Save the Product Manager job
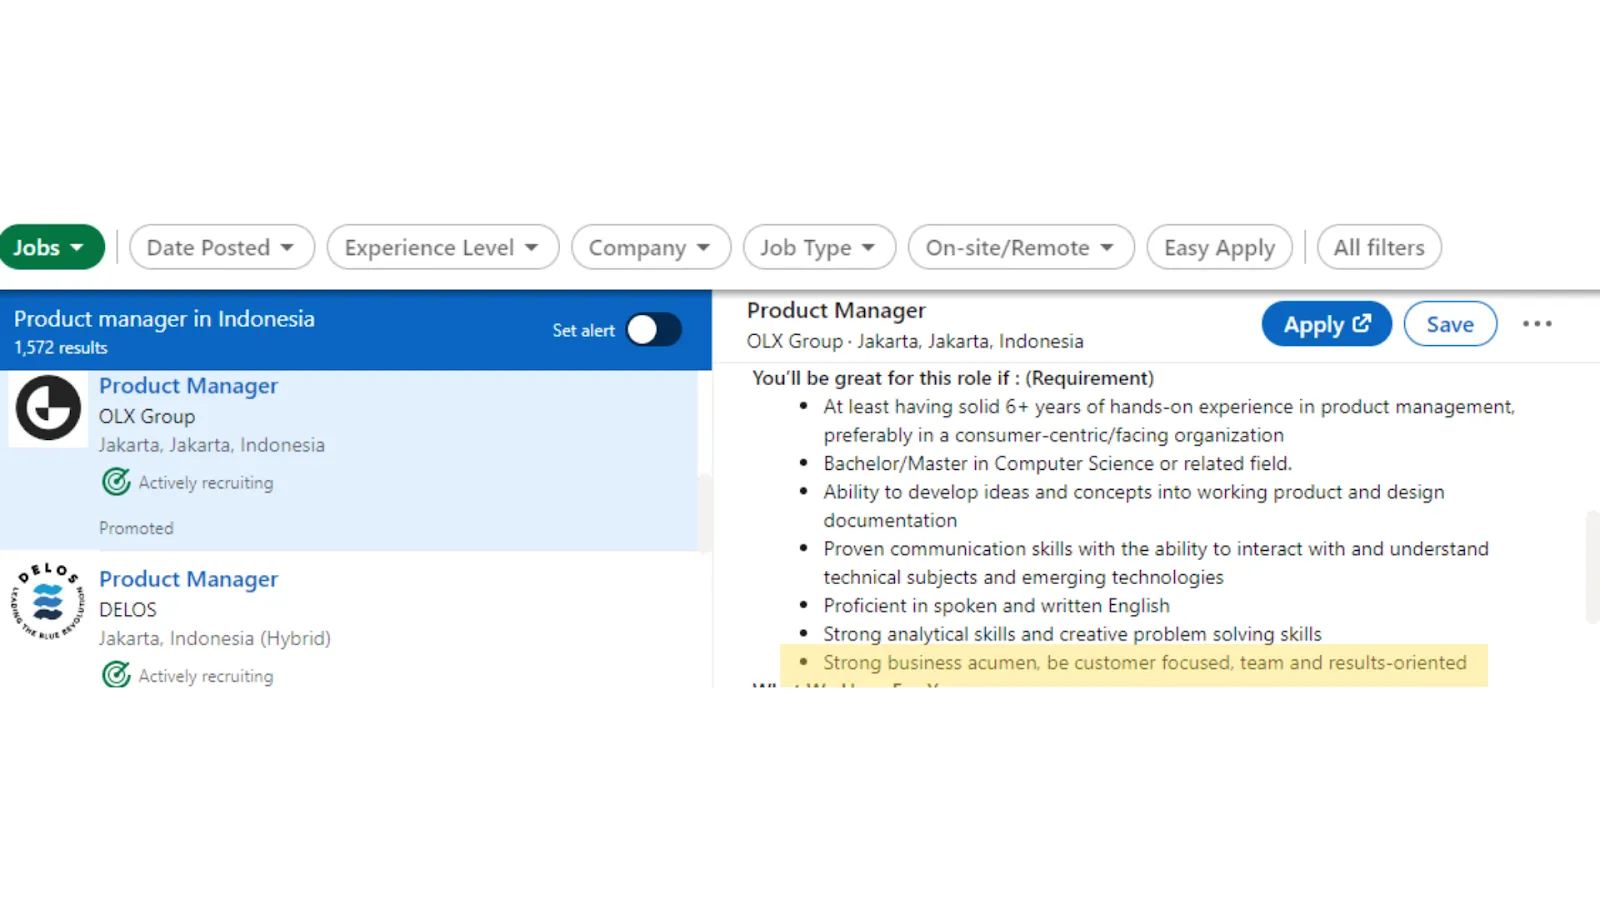 [x=1449, y=324]
